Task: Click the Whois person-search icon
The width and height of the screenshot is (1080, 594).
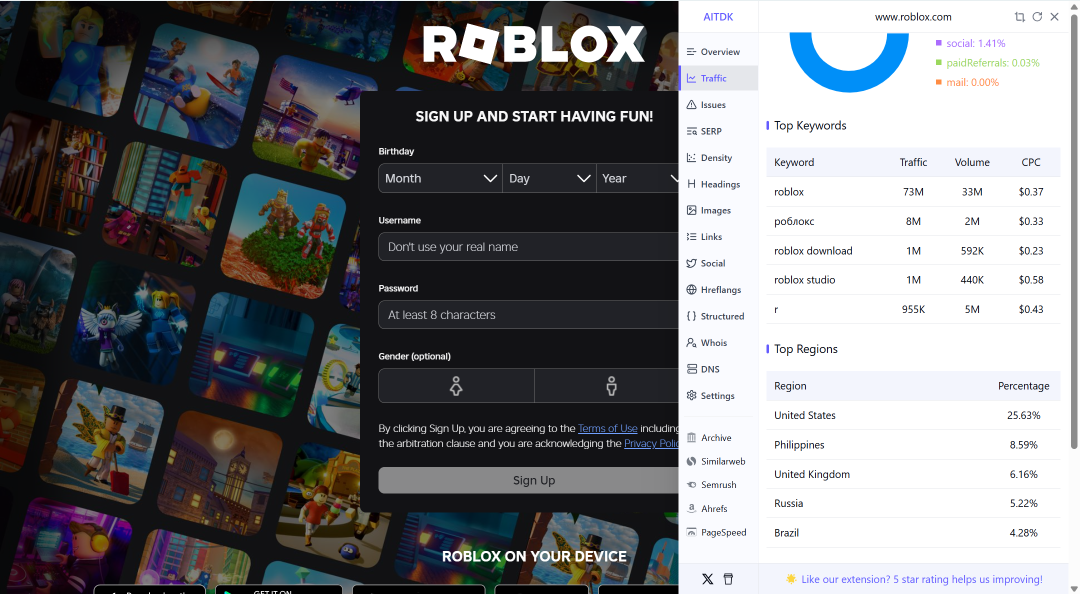Action: coord(692,342)
